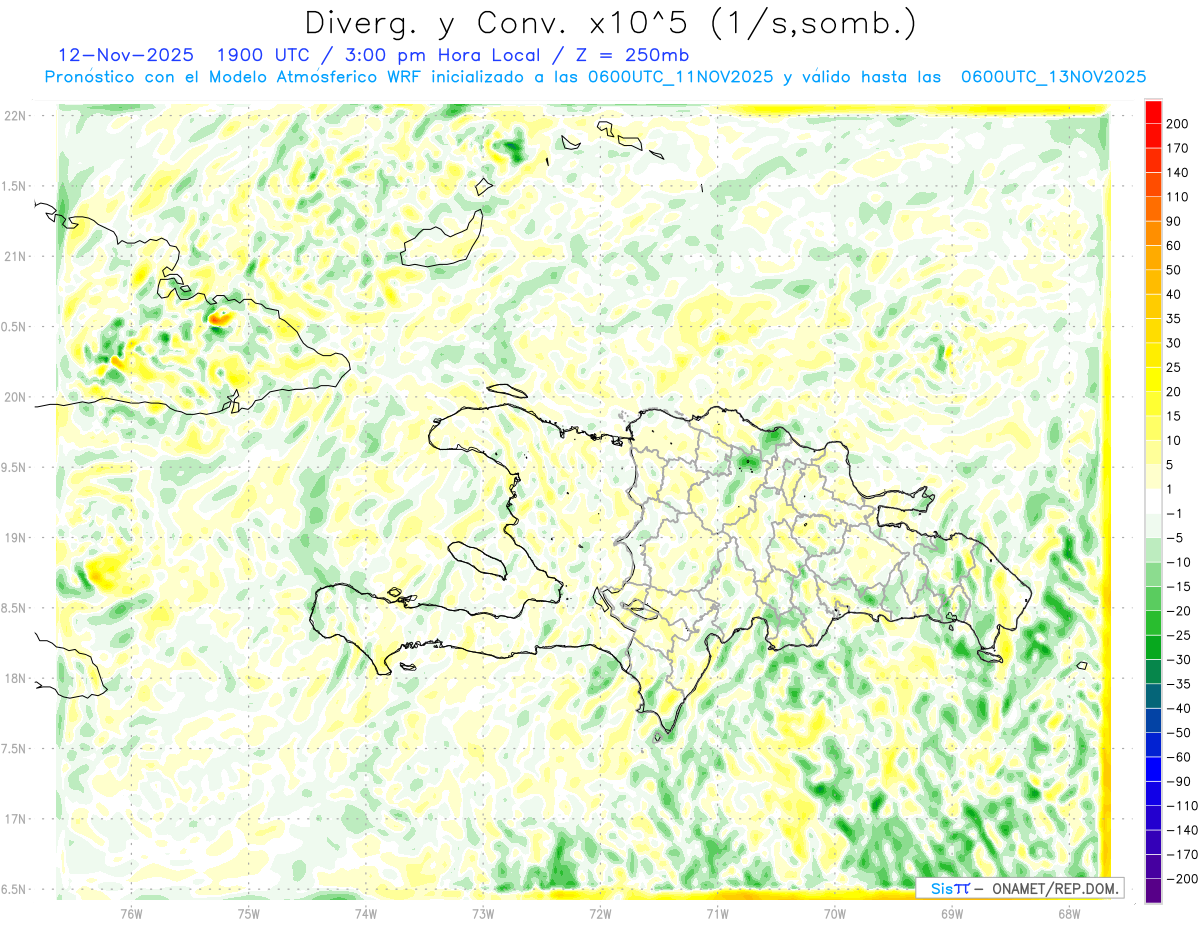Click the positive '20' colorbar label
This screenshot has width=1200, height=927.
click(1174, 392)
